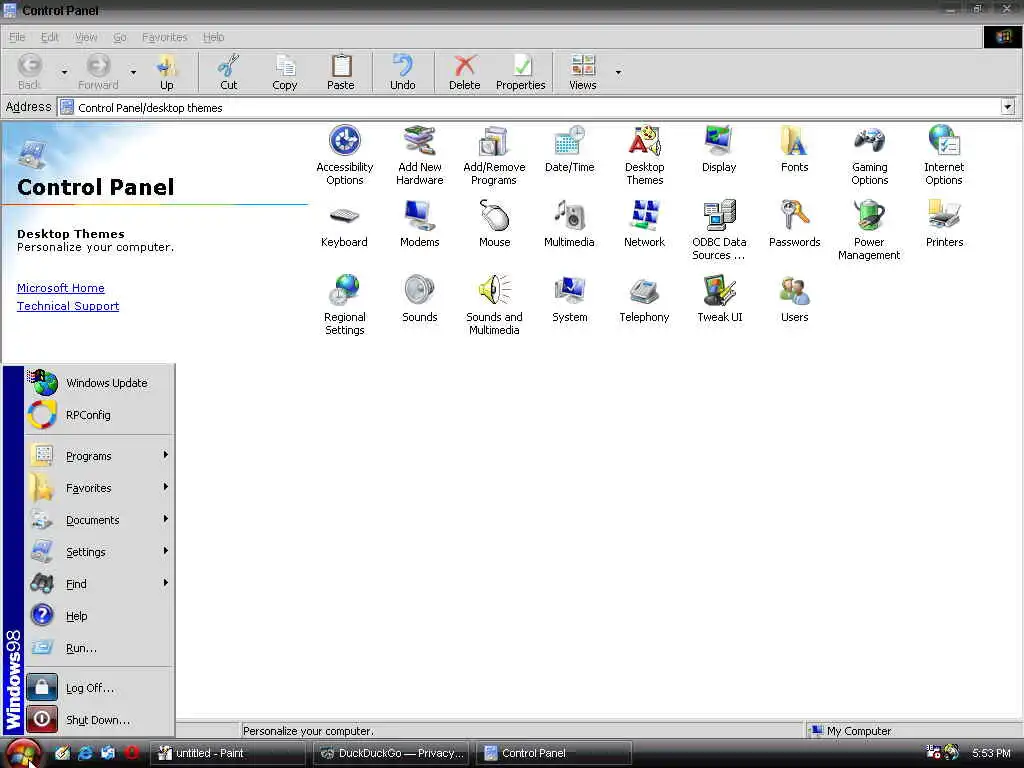The image size is (1024, 768).
Task: Open the View menu
Action: (x=86, y=37)
